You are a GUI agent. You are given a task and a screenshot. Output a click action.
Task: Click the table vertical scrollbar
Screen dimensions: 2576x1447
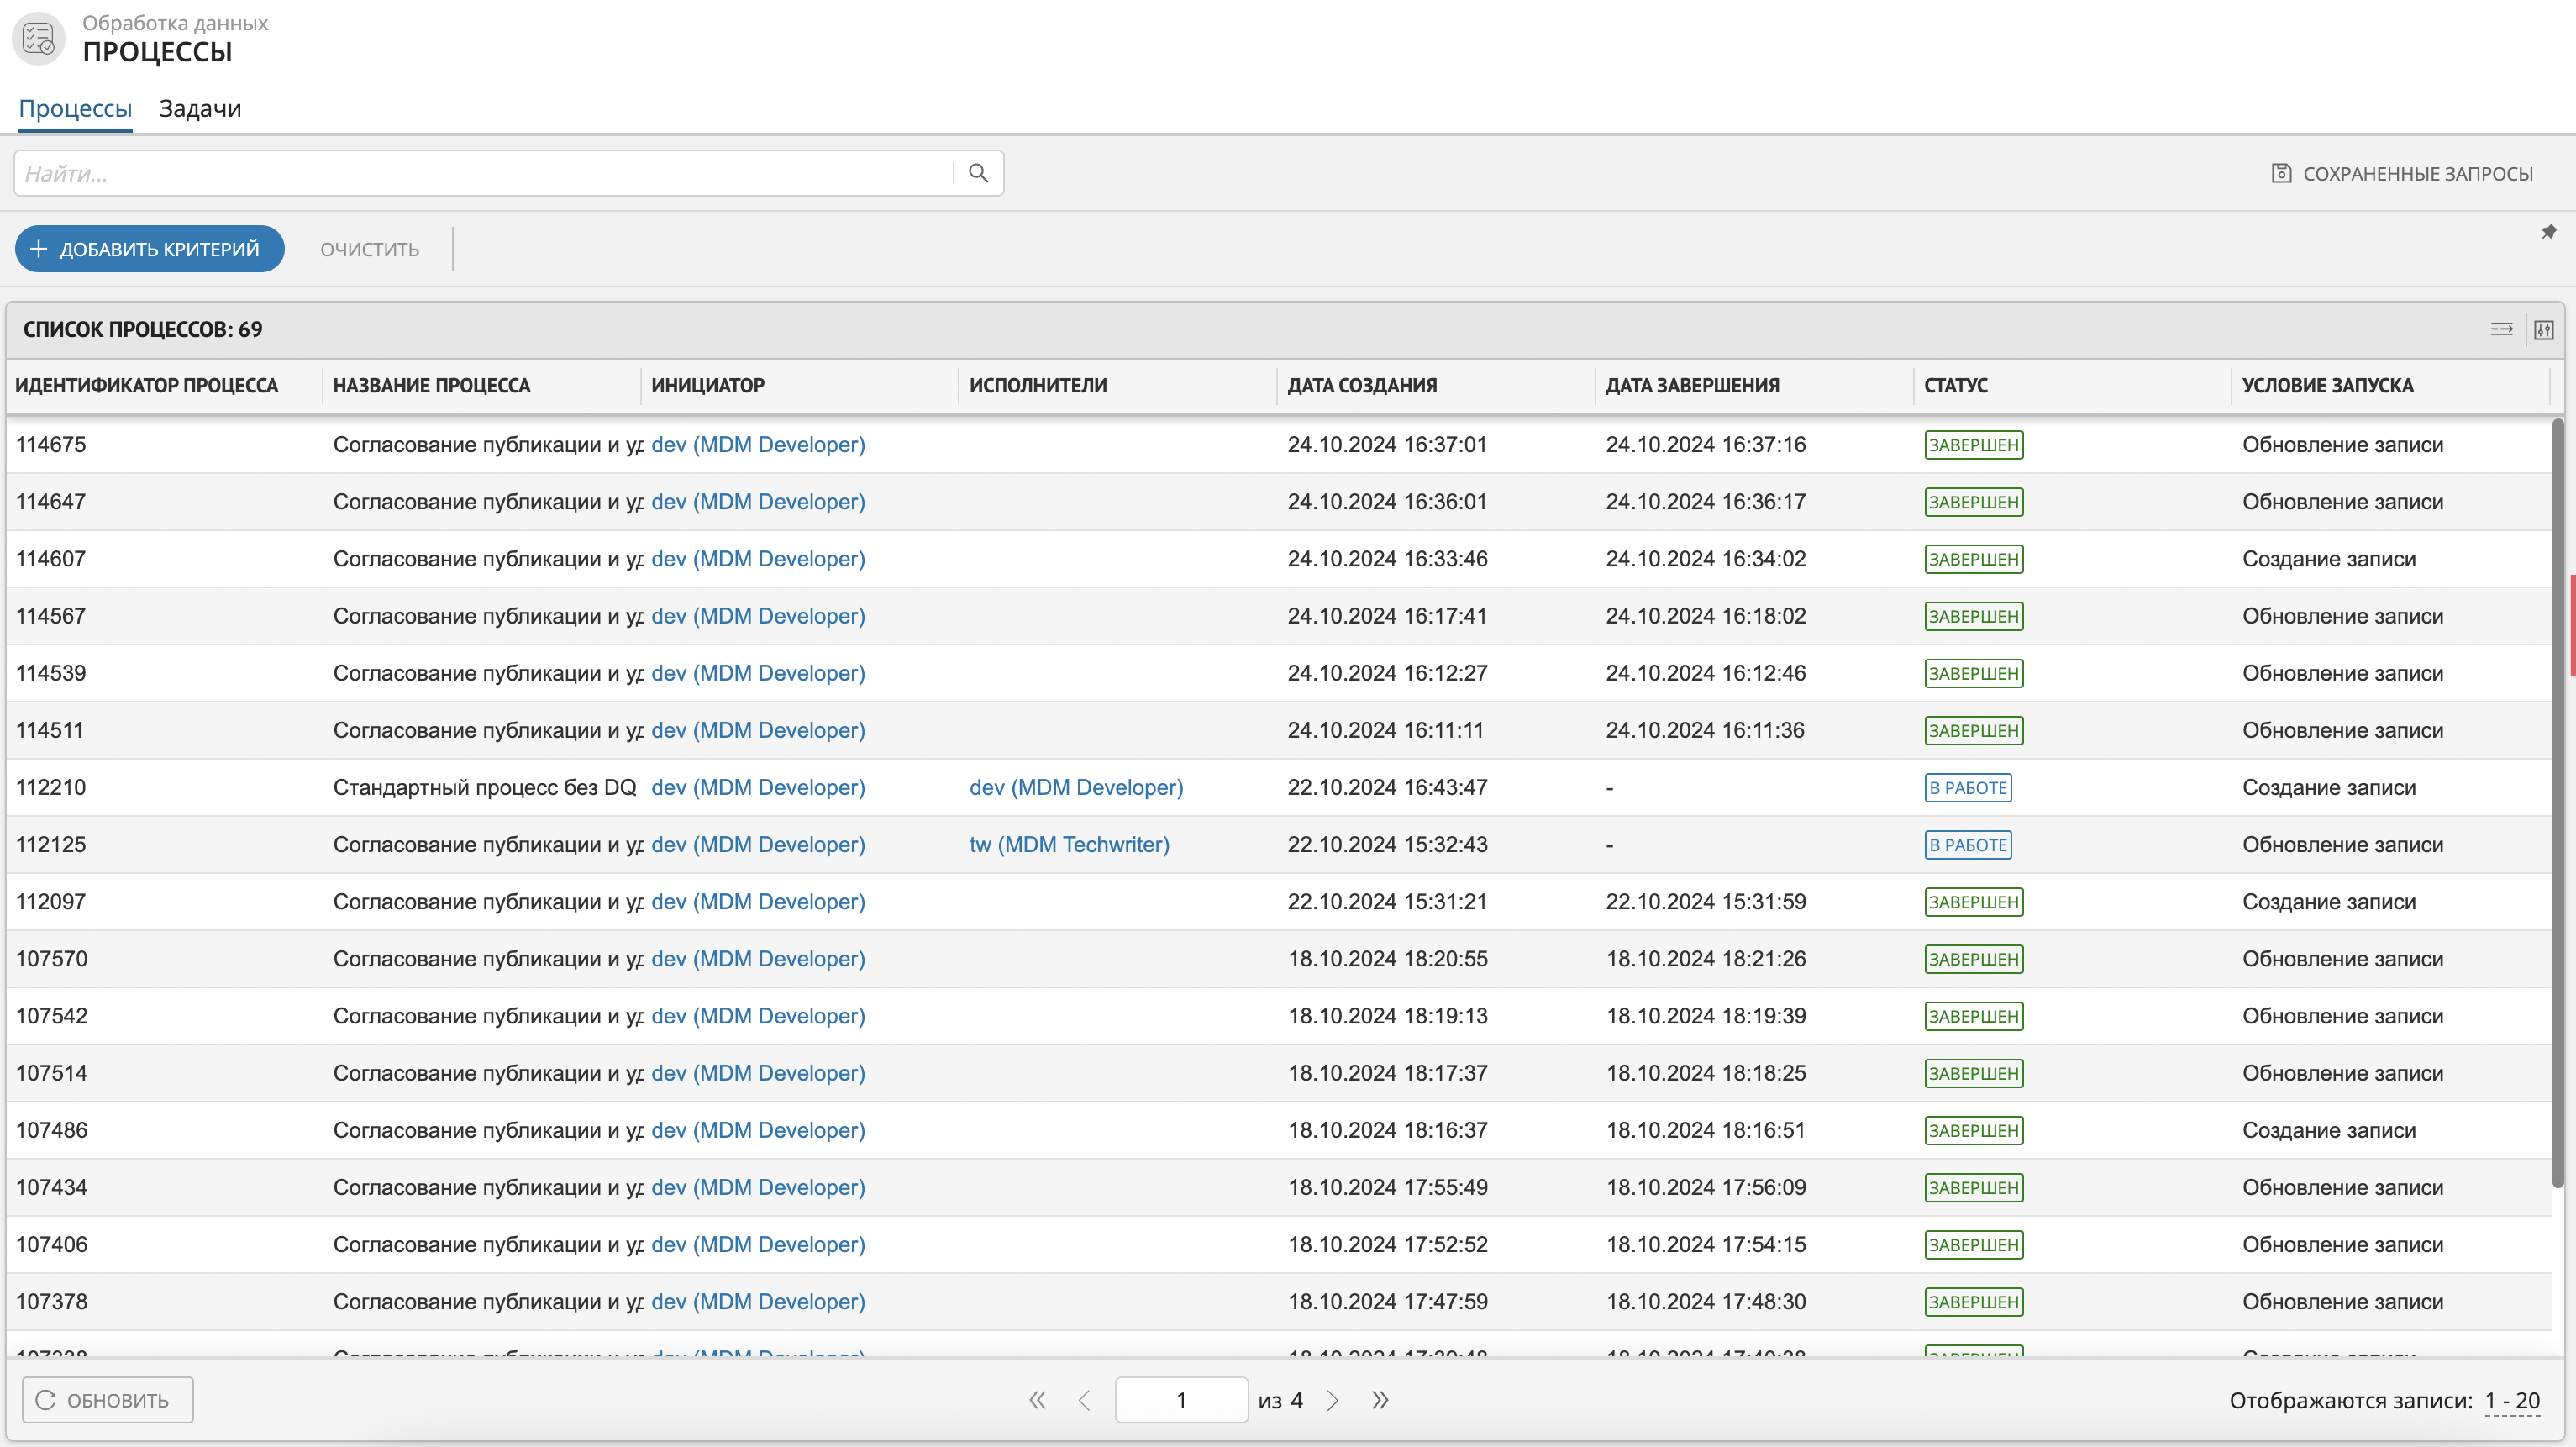2558,803
